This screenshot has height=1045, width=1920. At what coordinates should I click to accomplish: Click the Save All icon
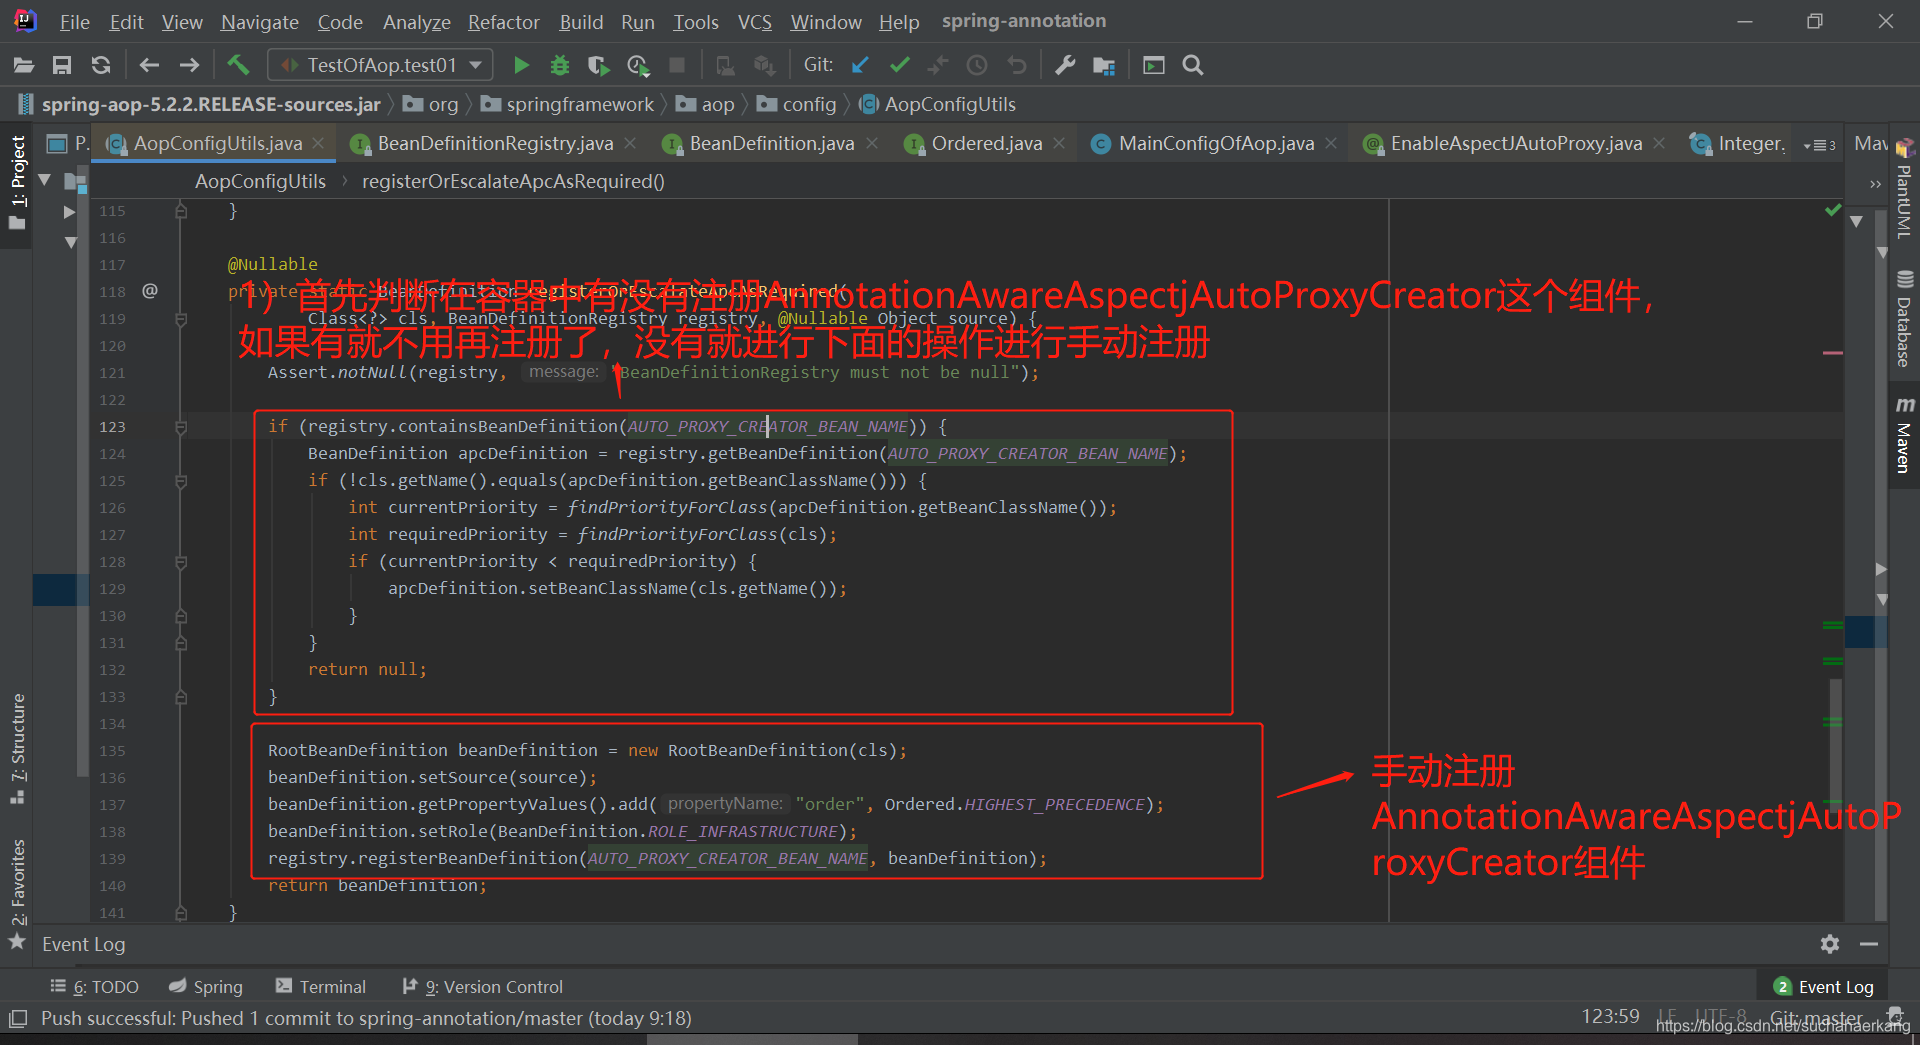point(62,65)
